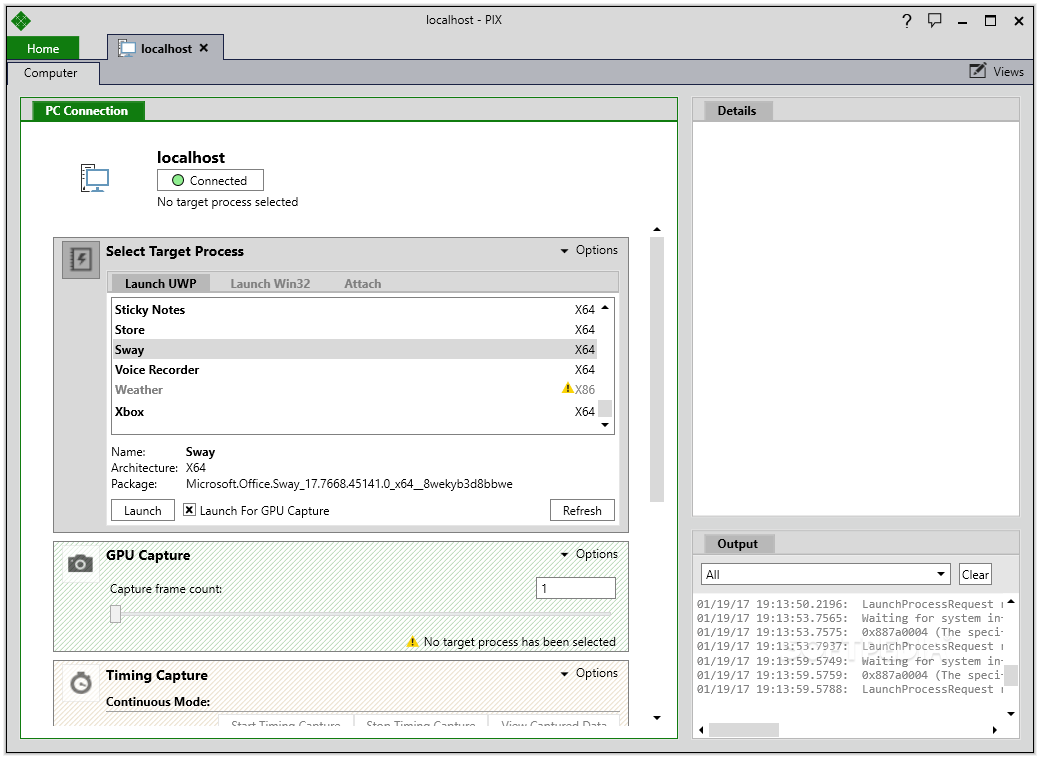Open the Output filter All dropdown
Viewport: 1040px width, 759px height.
tap(826, 575)
